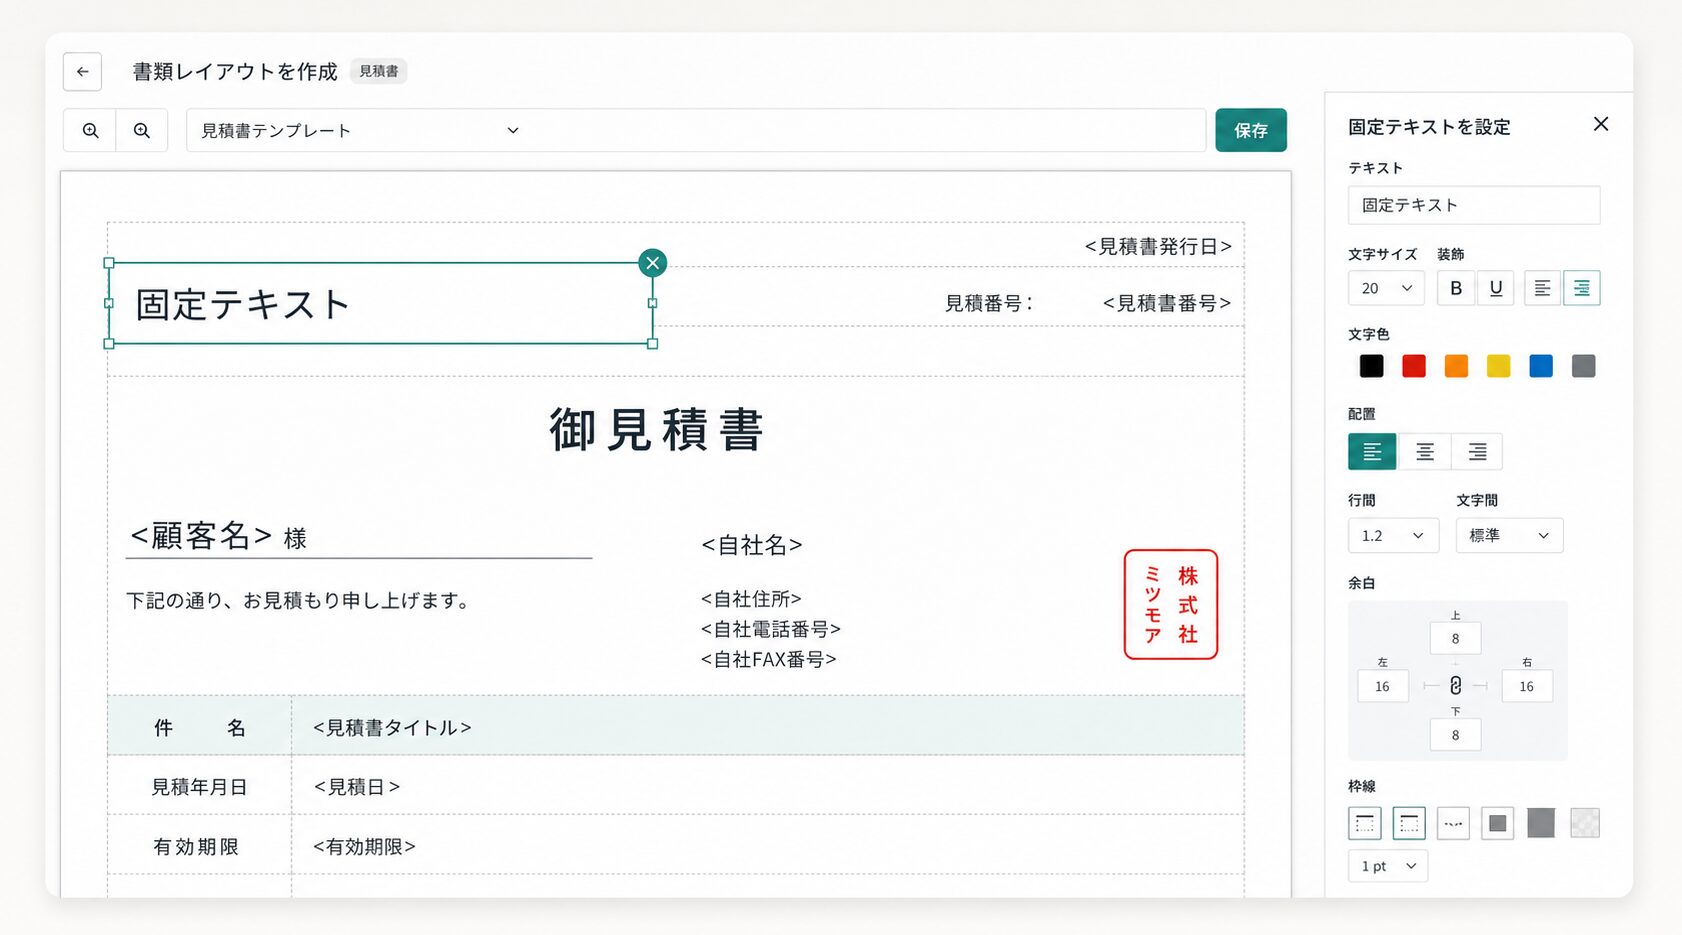Click the 保存 button
Screen dimensions: 1682x935
(1251, 130)
